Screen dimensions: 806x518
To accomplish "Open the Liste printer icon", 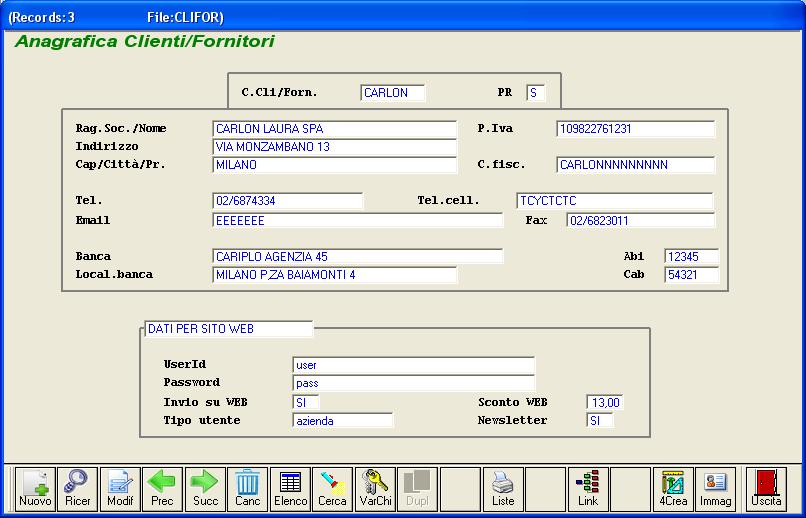I will pos(503,489).
